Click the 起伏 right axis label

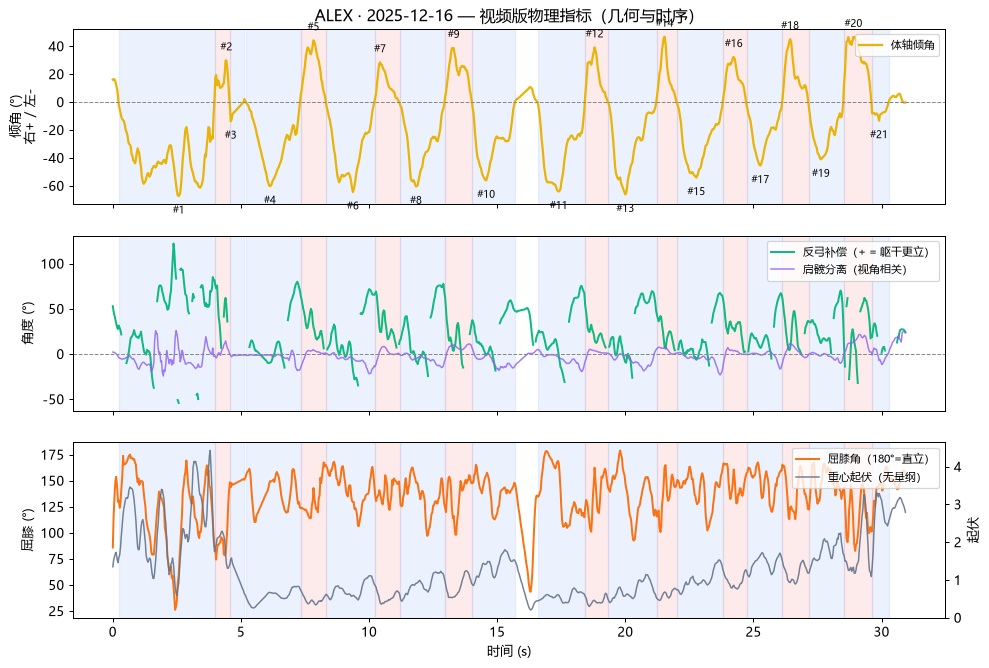[x=973, y=530]
